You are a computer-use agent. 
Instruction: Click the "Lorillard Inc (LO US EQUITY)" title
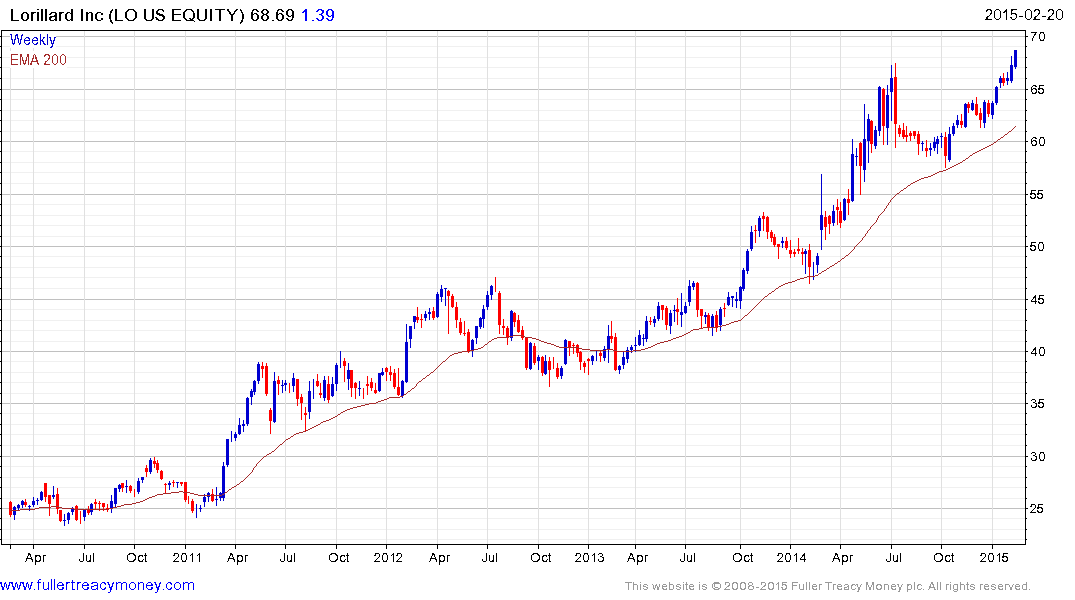[127, 13]
